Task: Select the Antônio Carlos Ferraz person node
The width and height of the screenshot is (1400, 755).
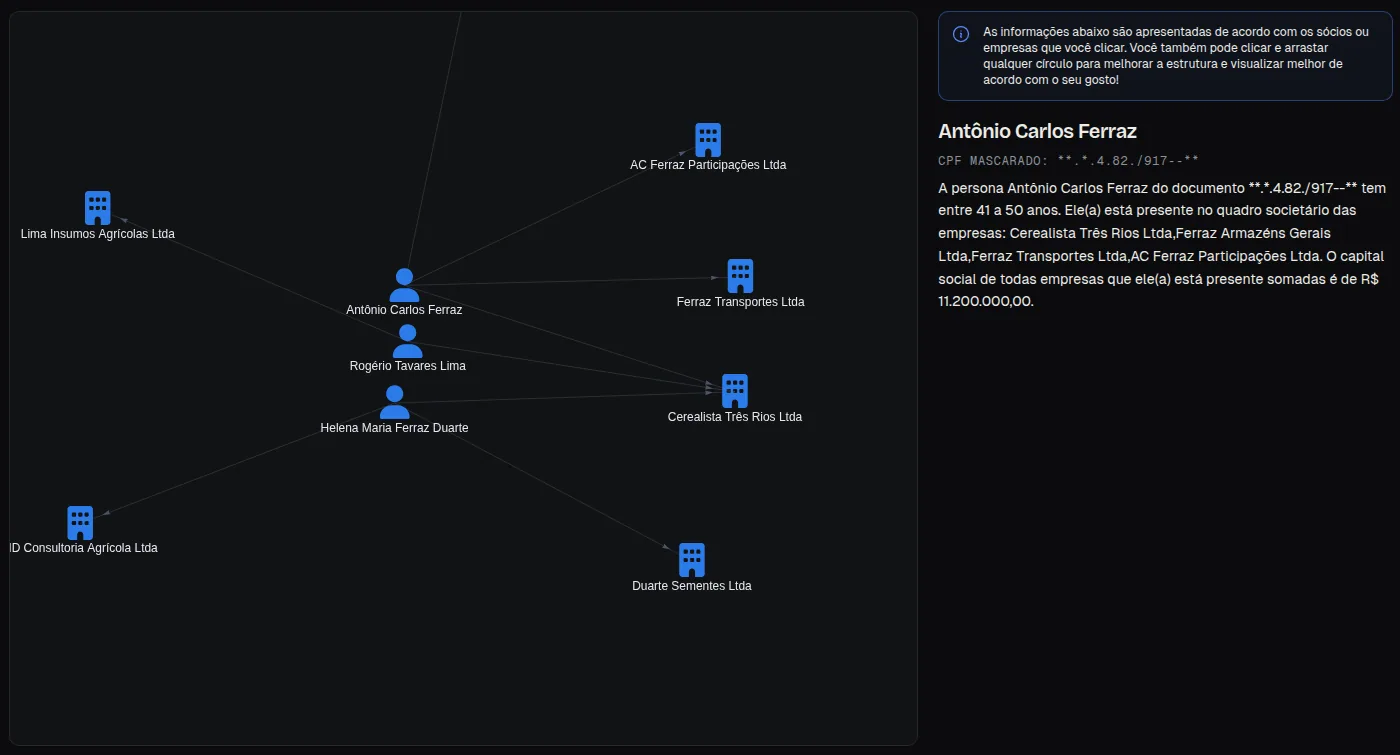Action: coord(404,285)
